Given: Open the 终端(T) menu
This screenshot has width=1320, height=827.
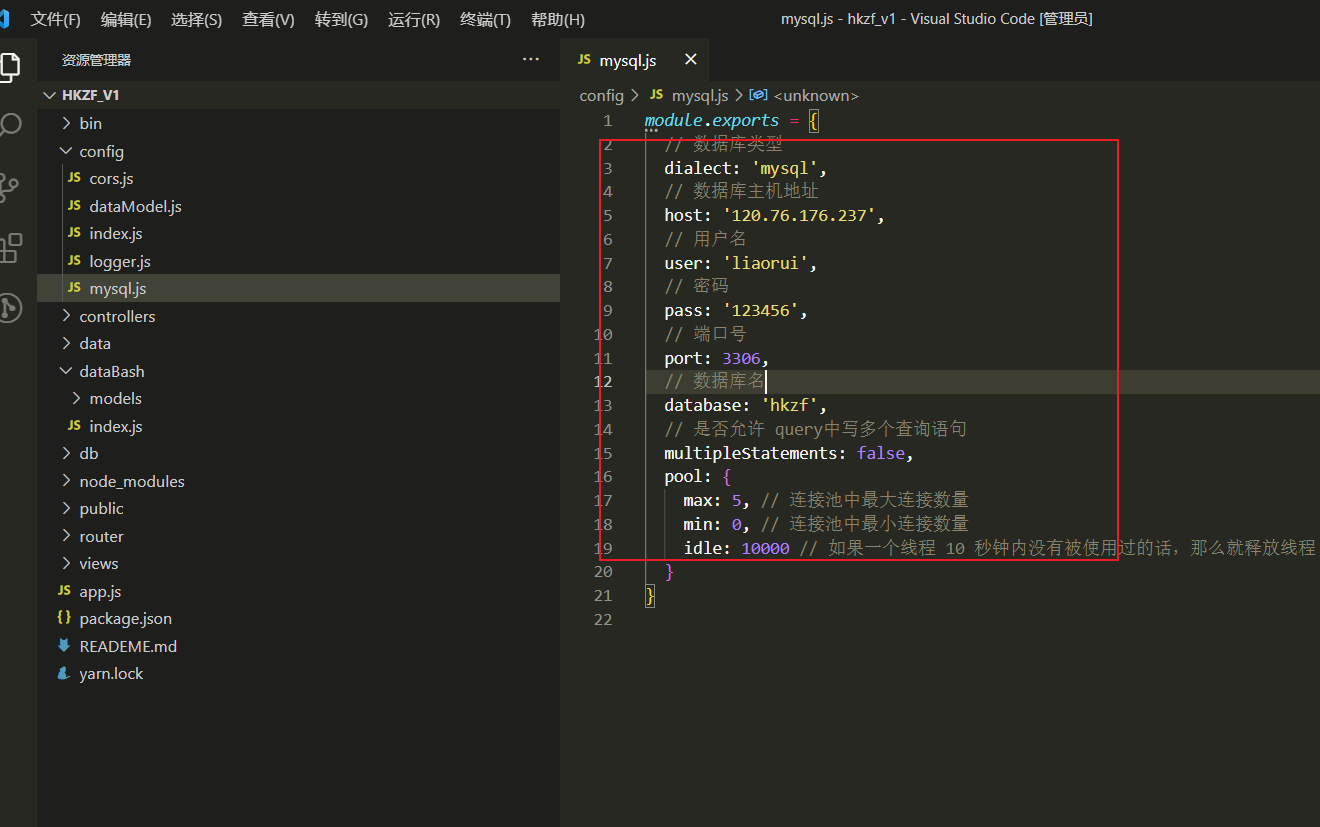Looking at the screenshot, I should pos(485,20).
